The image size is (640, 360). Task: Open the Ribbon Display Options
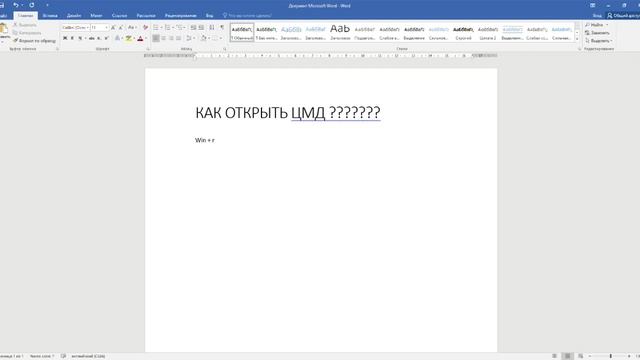pos(593,5)
